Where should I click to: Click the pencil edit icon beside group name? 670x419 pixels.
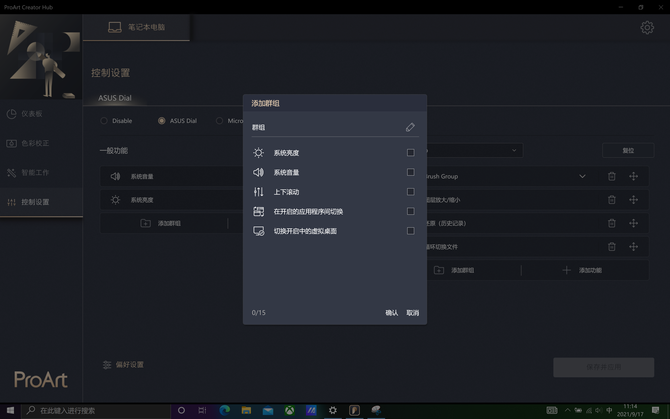(x=410, y=127)
